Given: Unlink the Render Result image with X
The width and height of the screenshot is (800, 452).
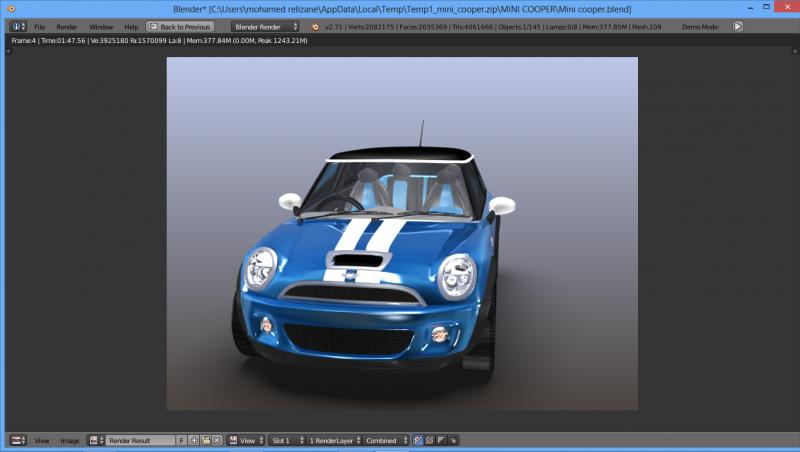Looking at the screenshot, I should 217,440.
